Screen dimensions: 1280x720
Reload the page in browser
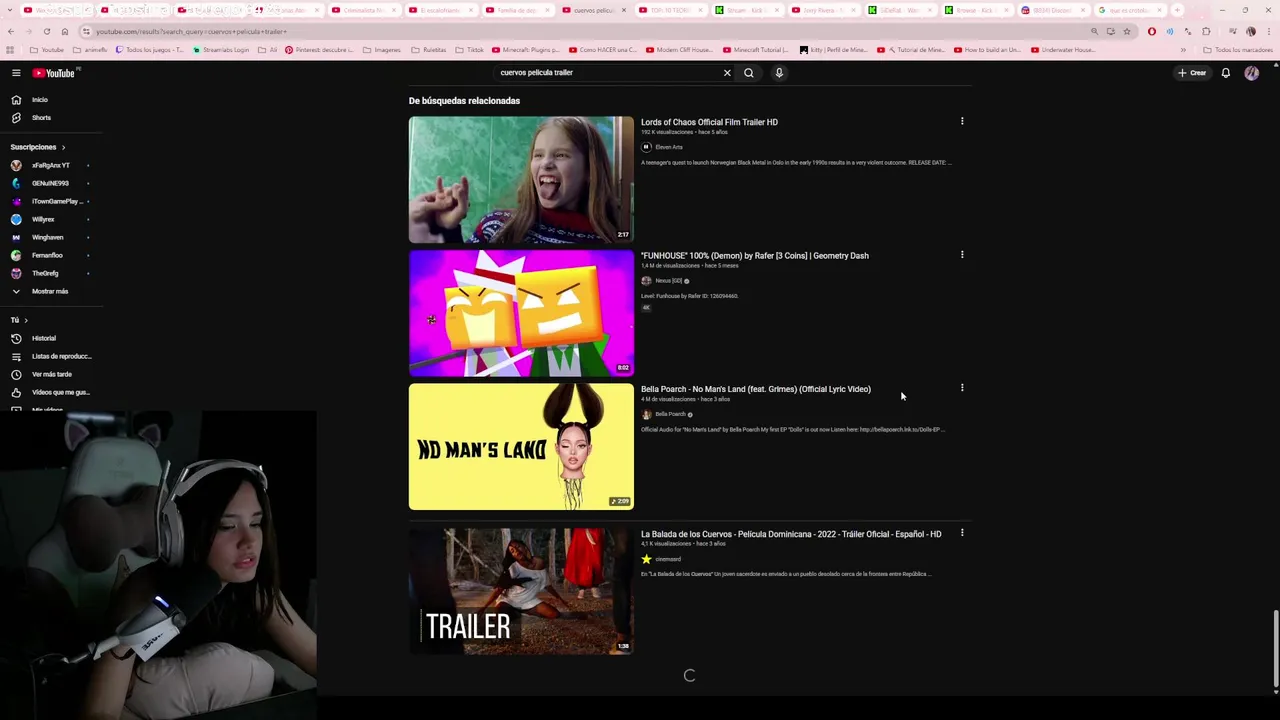46,31
